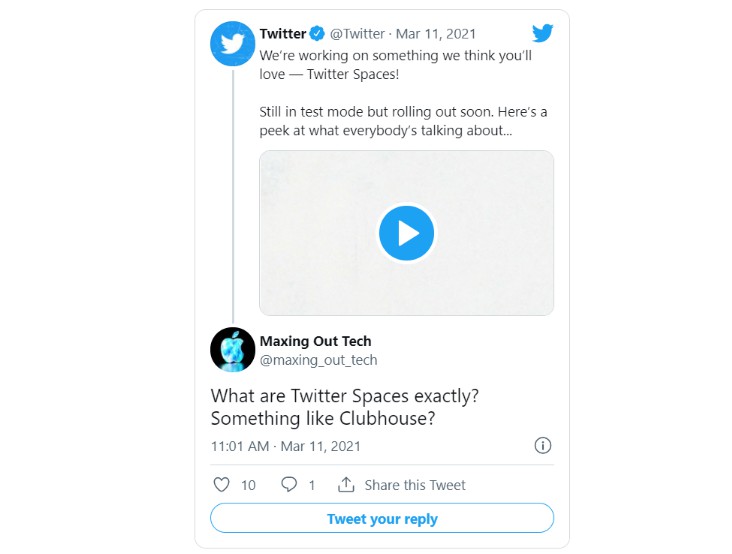
Task: Open the Twitter account name link
Action: pyautogui.click(x=283, y=34)
